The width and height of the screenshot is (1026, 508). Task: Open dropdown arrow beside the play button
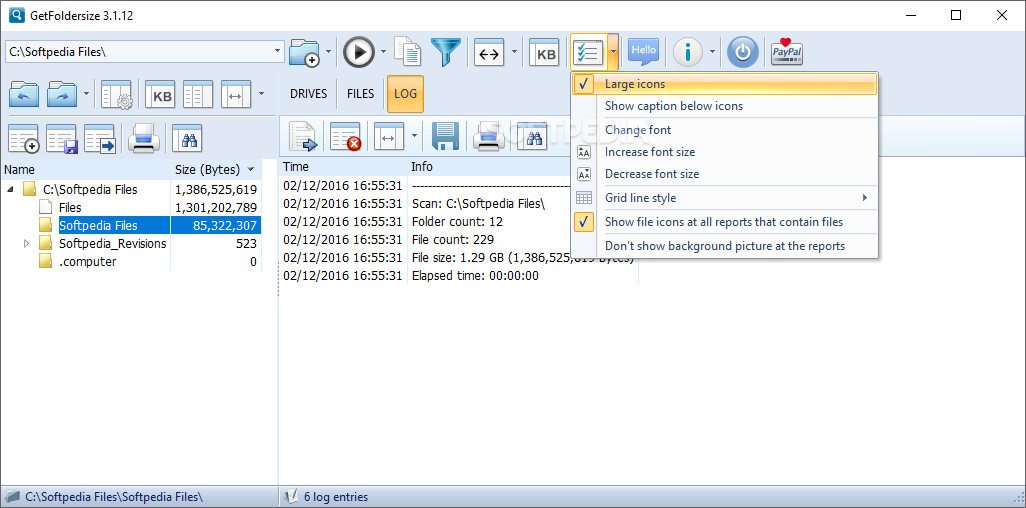[383, 52]
